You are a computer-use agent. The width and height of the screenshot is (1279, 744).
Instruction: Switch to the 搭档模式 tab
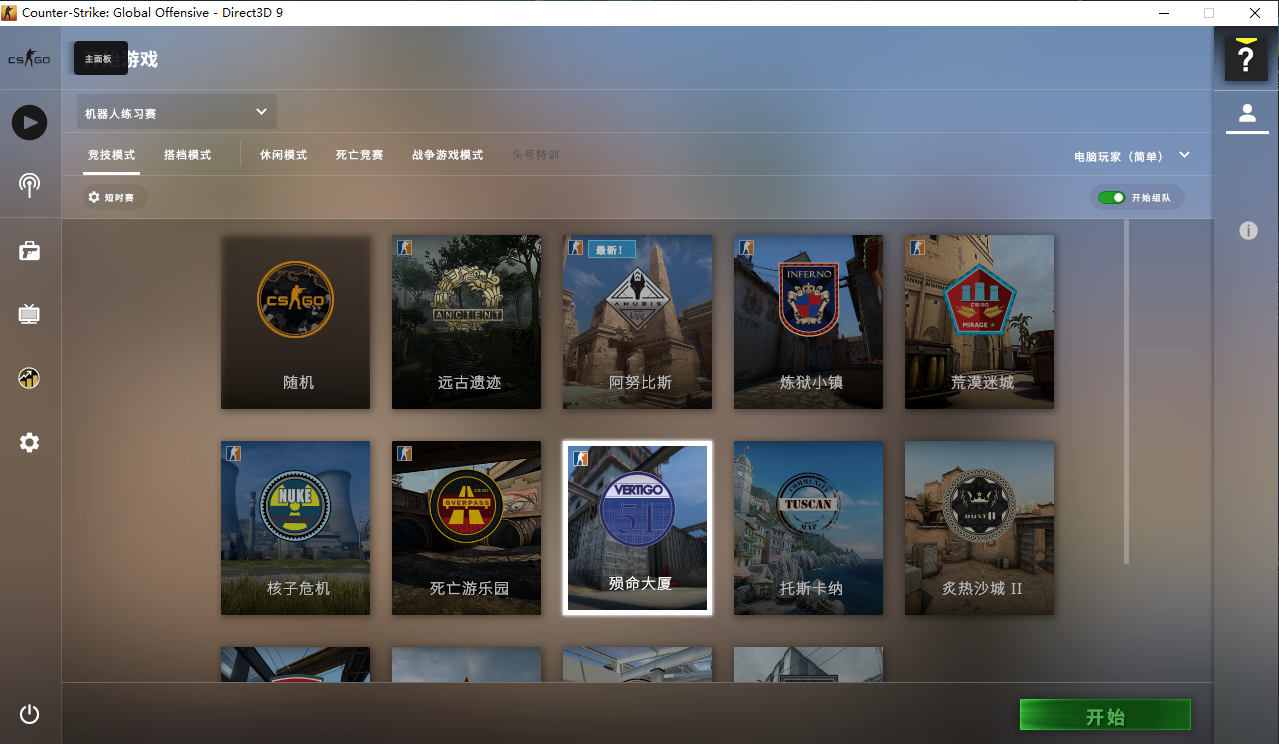187,156
